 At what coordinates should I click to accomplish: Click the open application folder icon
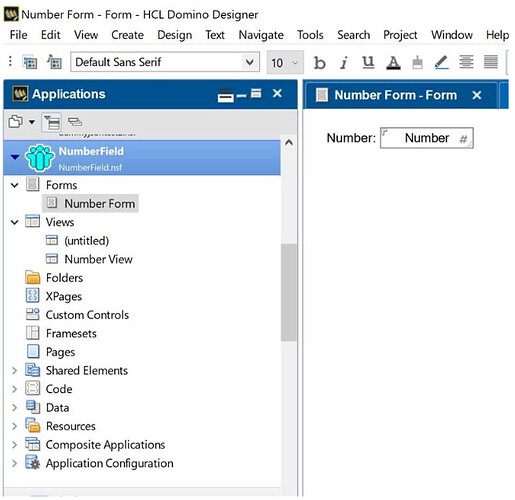click(15, 122)
